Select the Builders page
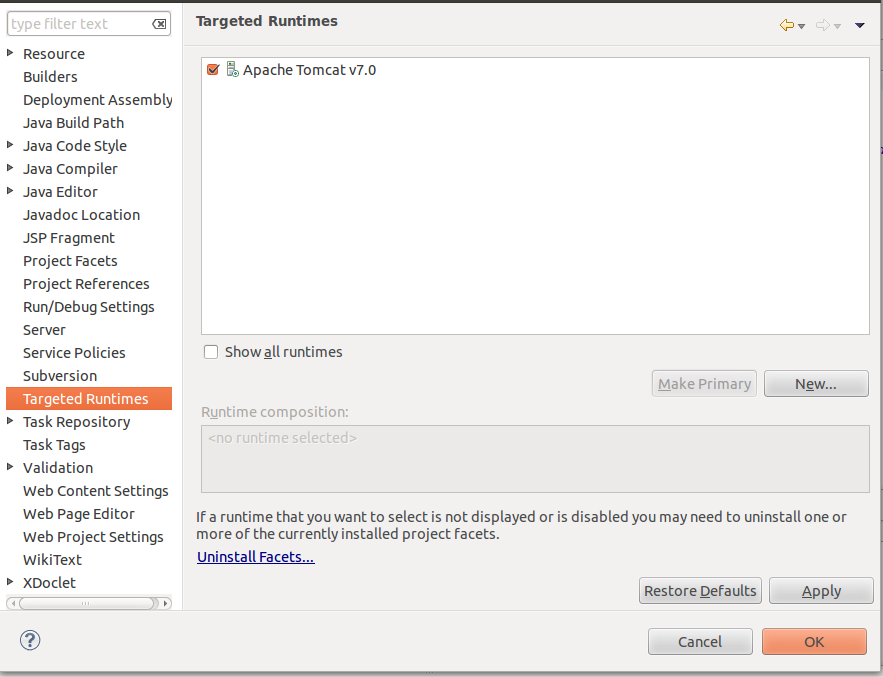The width and height of the screenshot is (883, 677). coord(50,77)
